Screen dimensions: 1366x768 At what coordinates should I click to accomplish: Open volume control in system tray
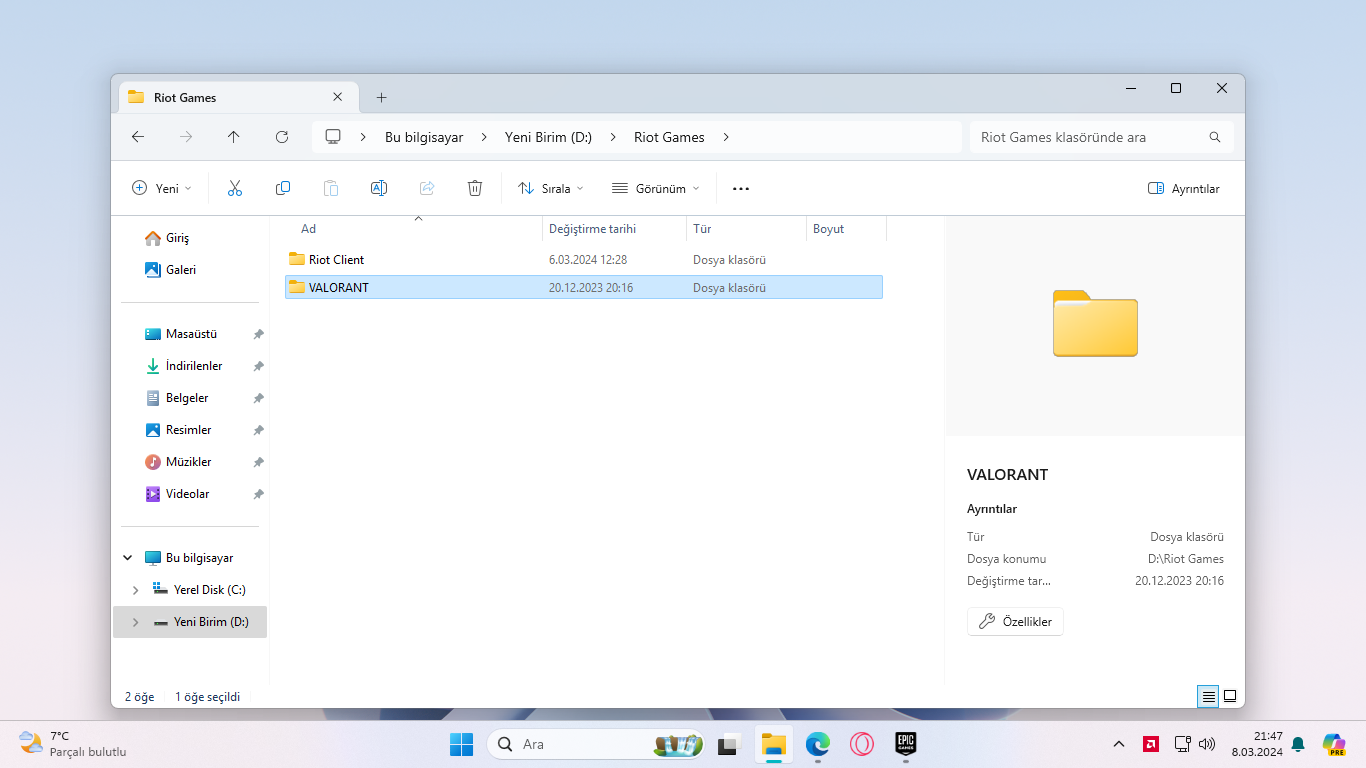point(1207,744)
